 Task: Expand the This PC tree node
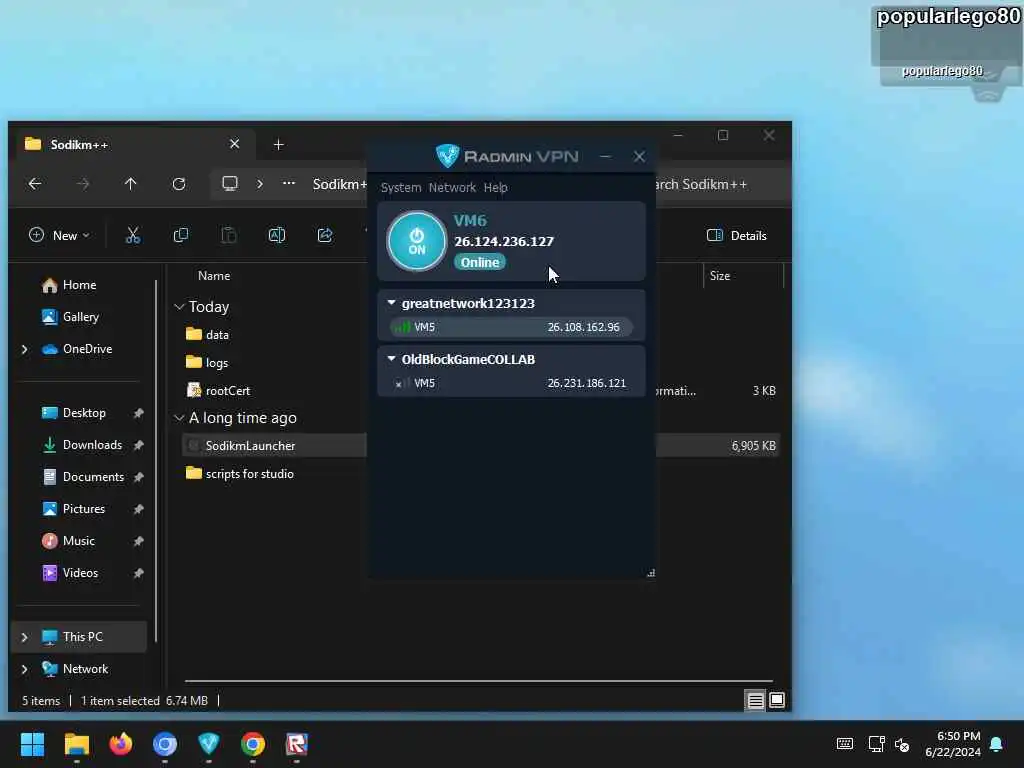pyautogui.click(x=25, y=637)
